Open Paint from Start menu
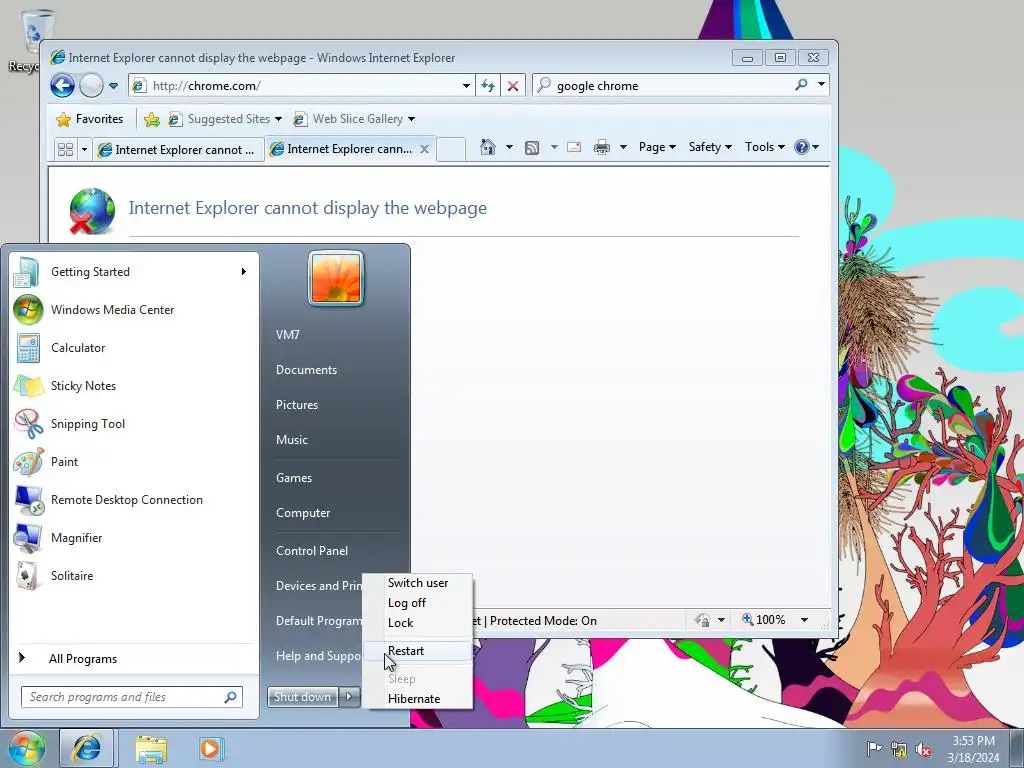Image resolution: width=1024 pixels, height=768 pixels. click(x=133, y=462)
